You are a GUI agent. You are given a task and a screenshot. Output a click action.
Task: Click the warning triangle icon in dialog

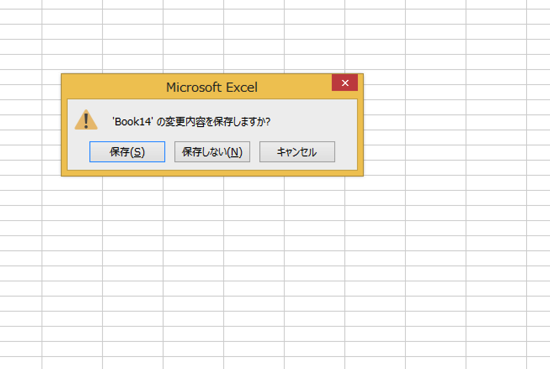click(86, 120)
